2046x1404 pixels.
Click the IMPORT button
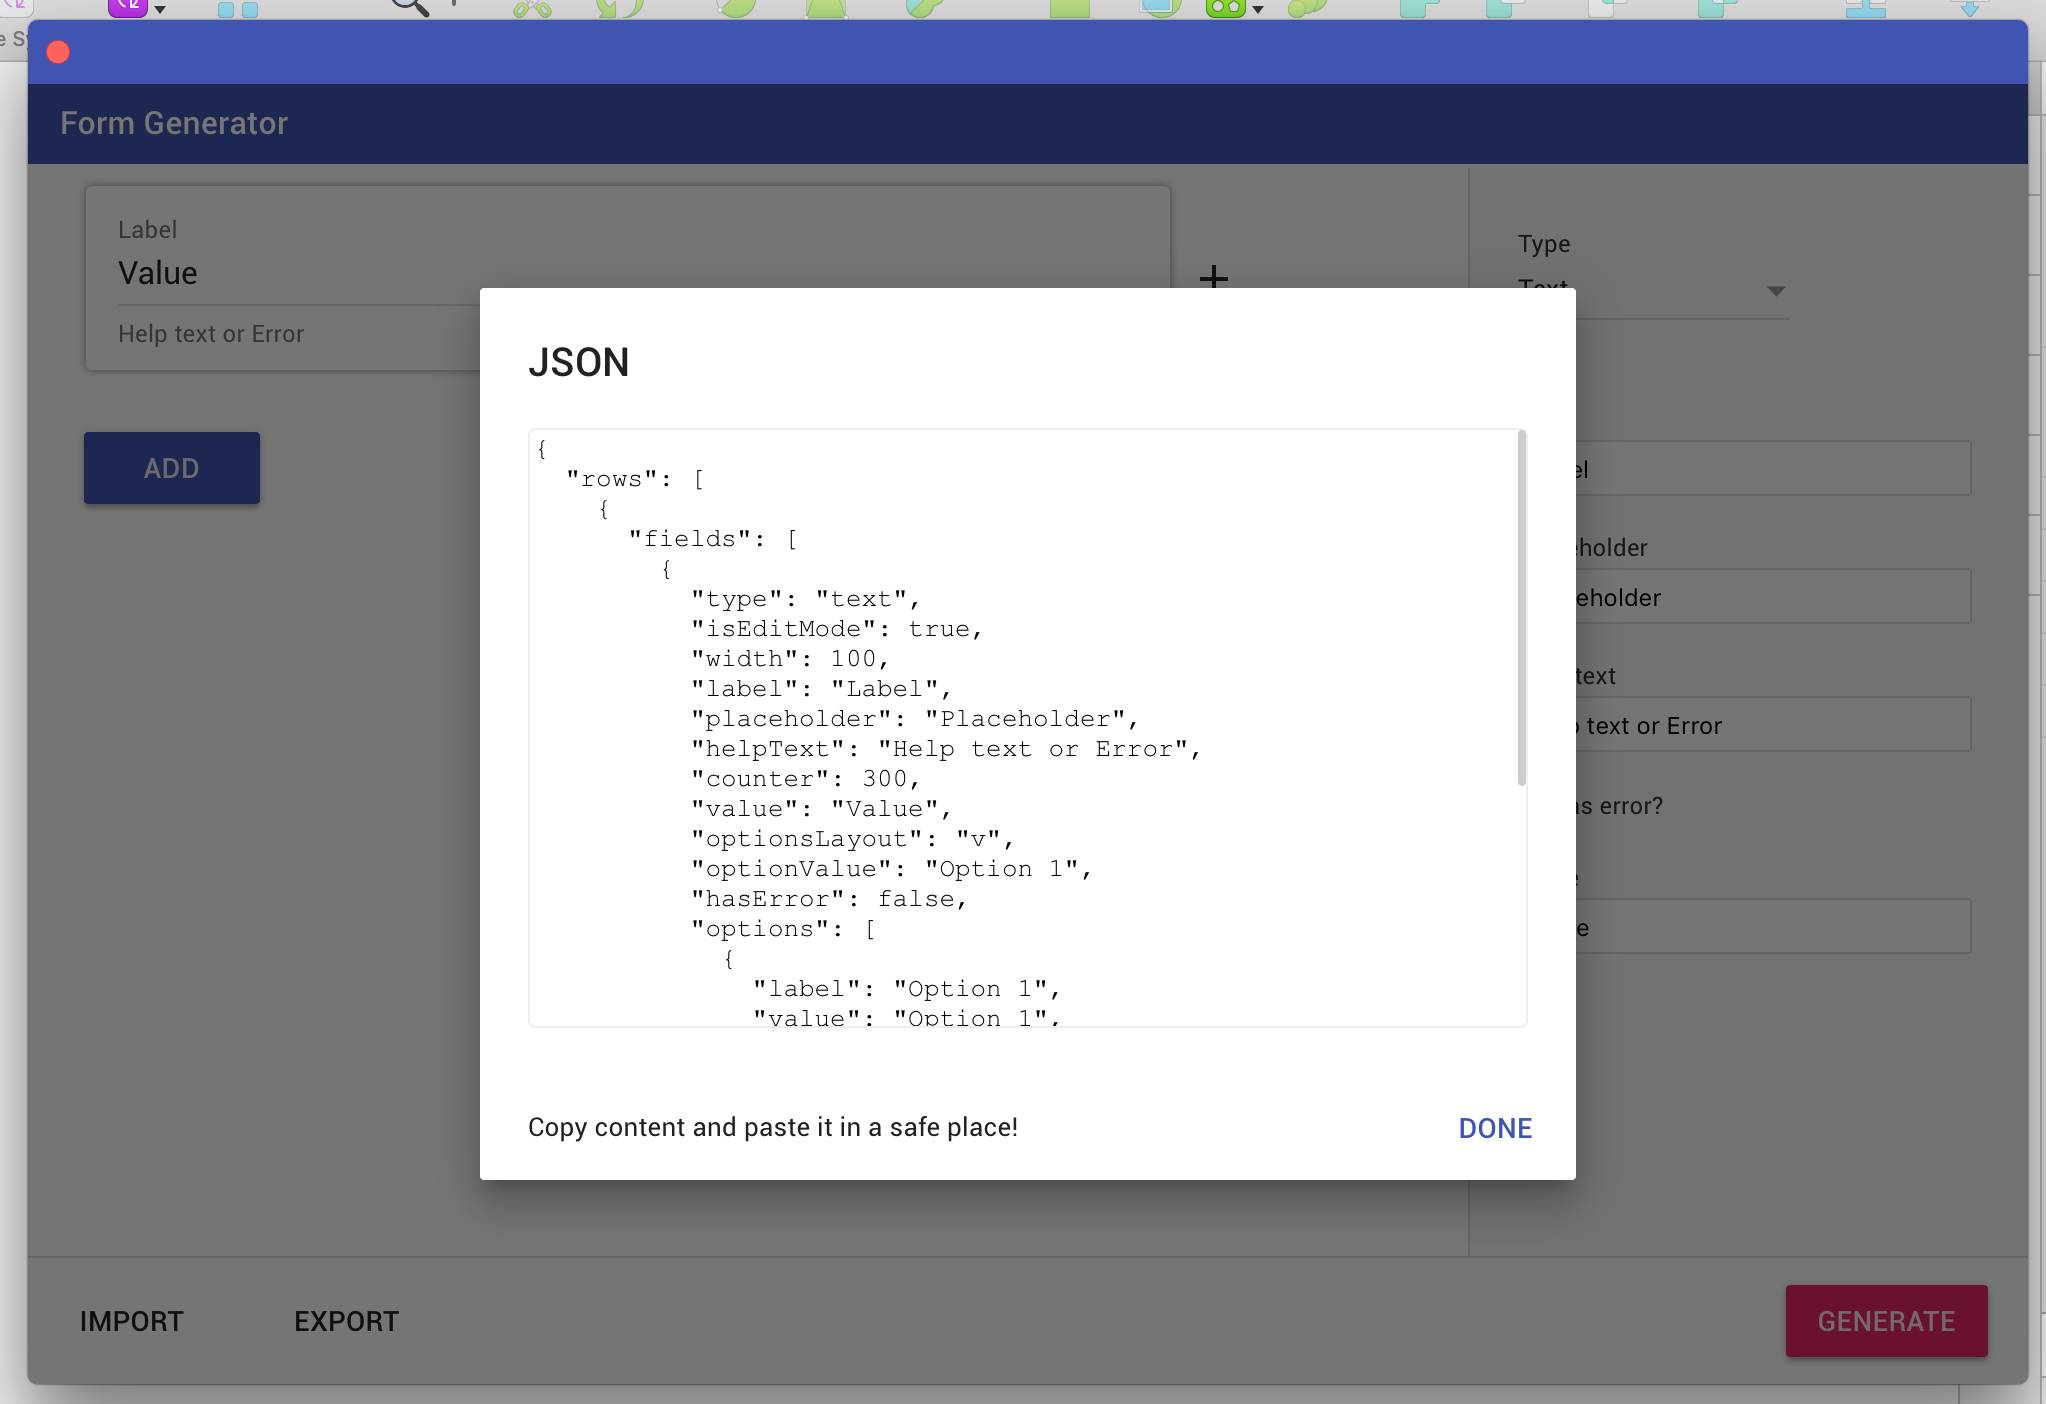click(132, 1321)
